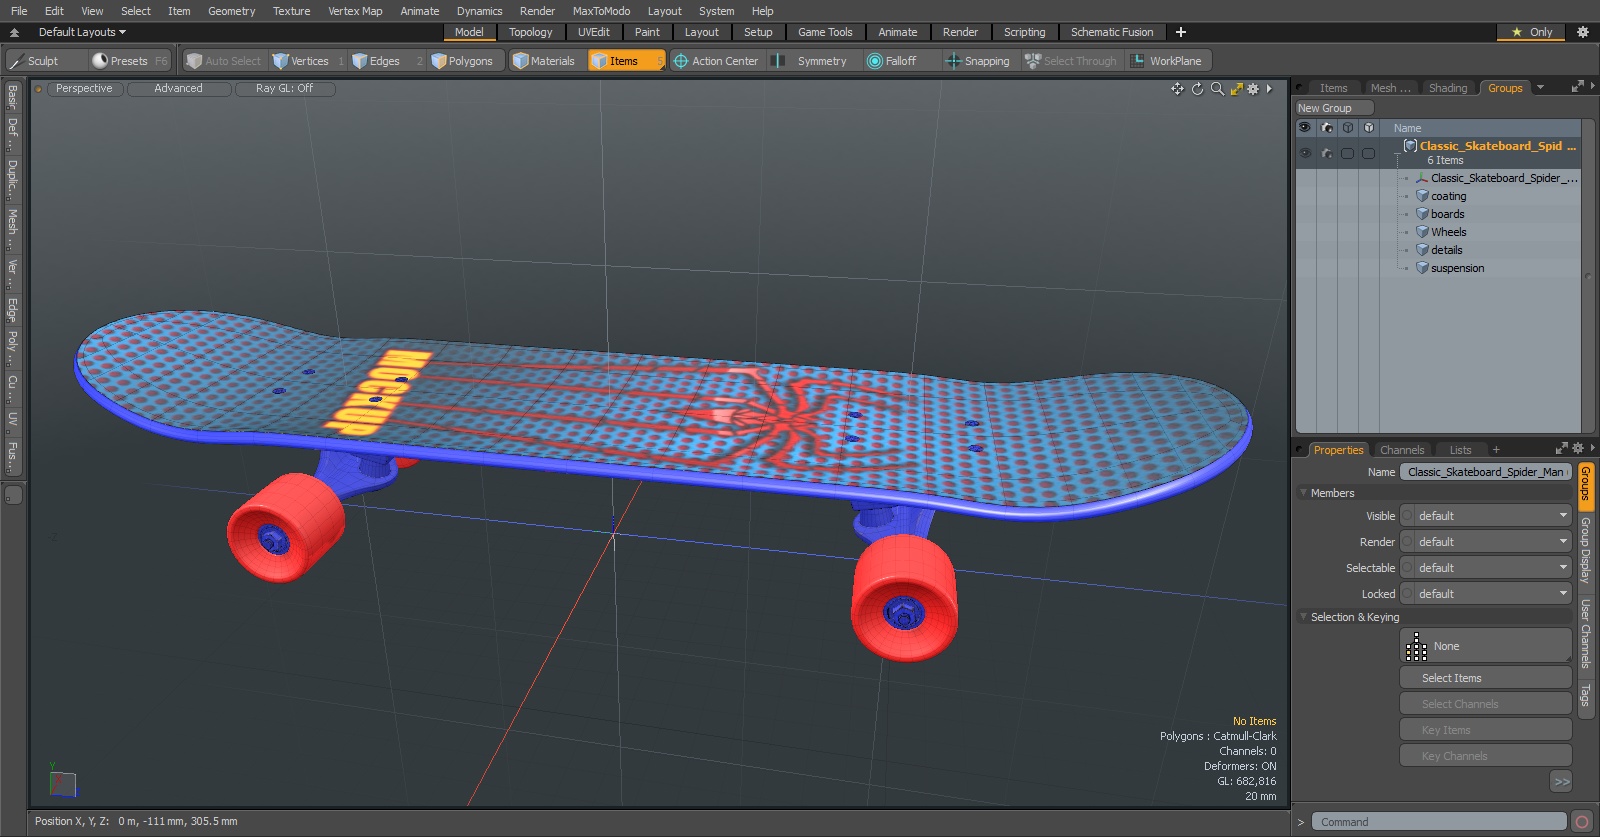Open the viewport settings gear
The image size is (1600, 837).
coord(1253,89)
